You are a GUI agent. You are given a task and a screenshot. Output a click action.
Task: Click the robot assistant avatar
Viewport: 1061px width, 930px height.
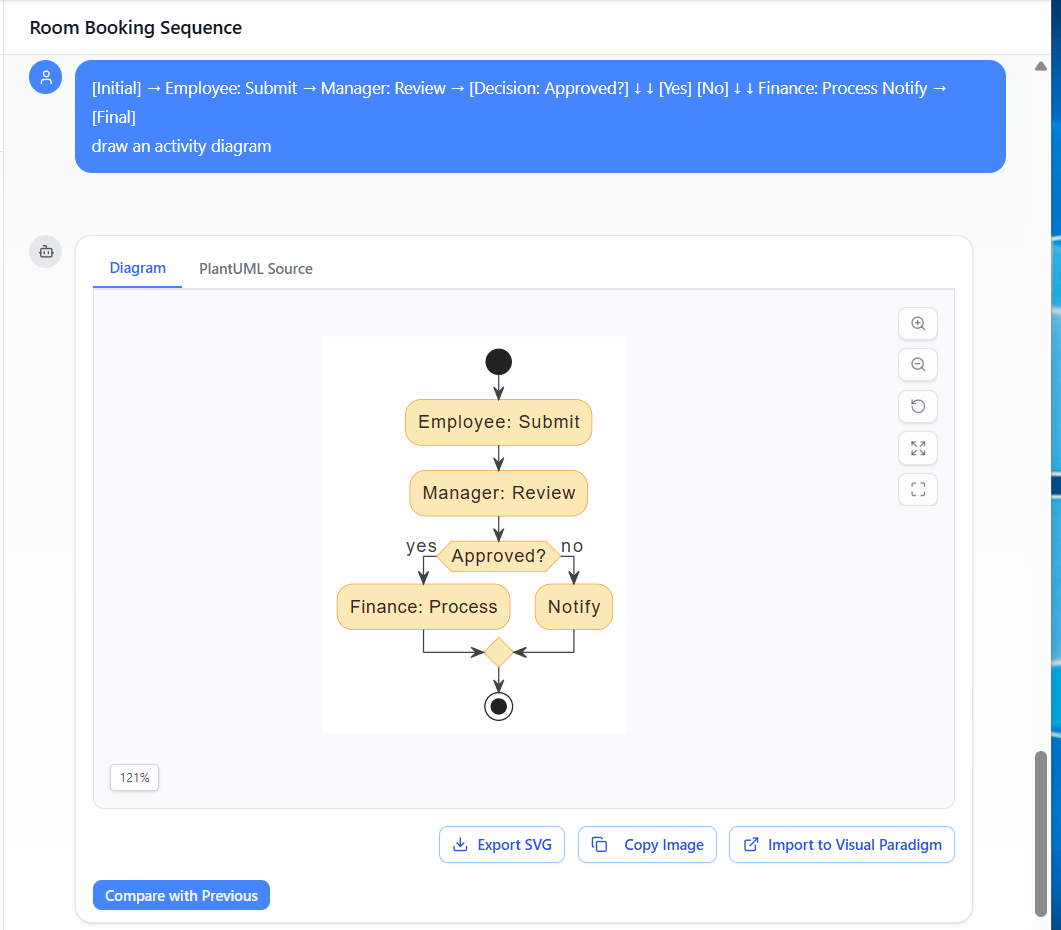45,251
